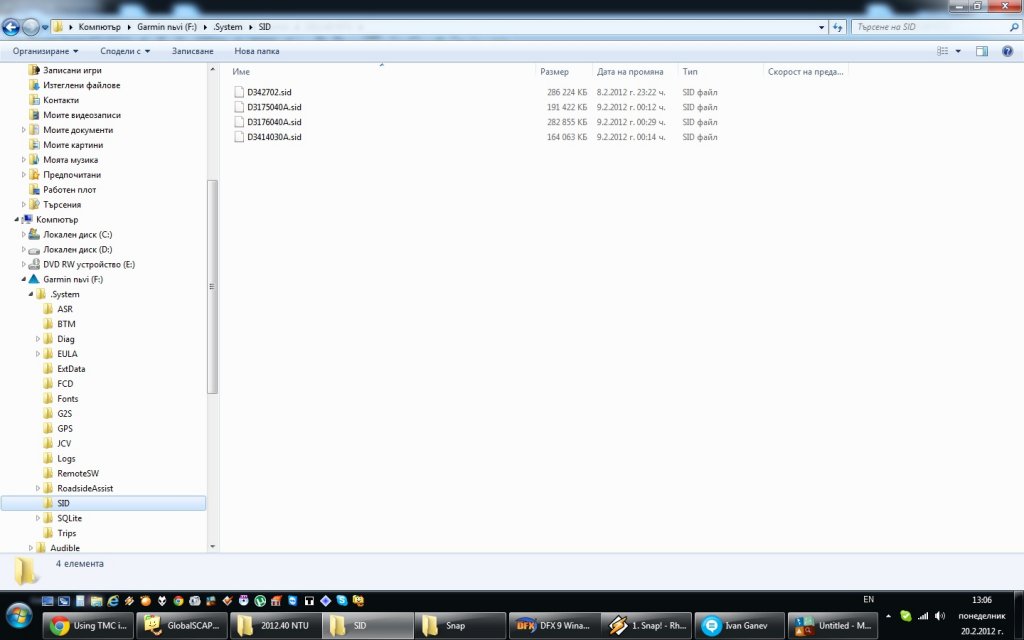
Task: Click the Компютър breadcrumb in the address bar
Action: (99, 27)
